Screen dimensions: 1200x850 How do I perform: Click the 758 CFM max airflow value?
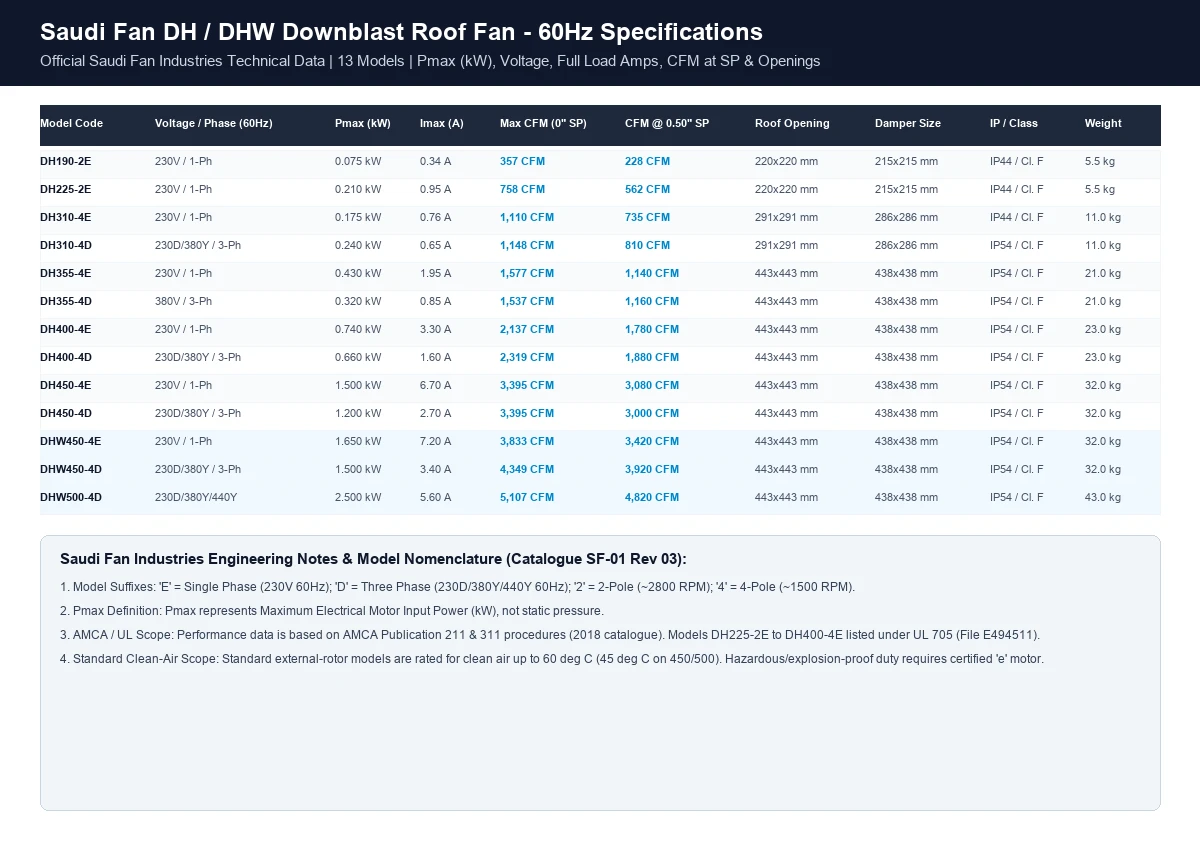(x=522, y=189)
